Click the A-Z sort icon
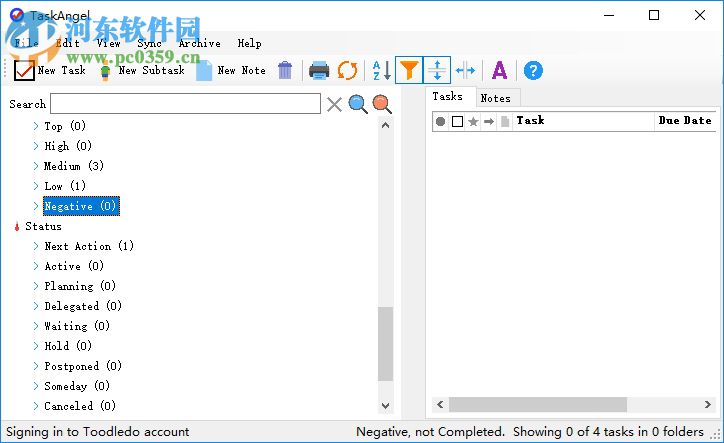The width and height of the screenshot is (724, 443). click(382, 71)
